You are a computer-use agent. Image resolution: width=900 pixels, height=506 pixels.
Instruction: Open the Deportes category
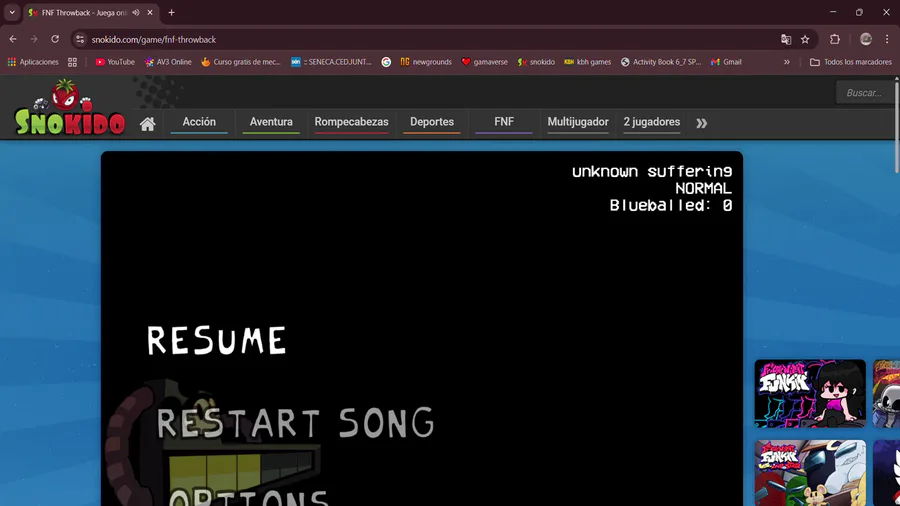pyautogui.click(x=432, y=122)
